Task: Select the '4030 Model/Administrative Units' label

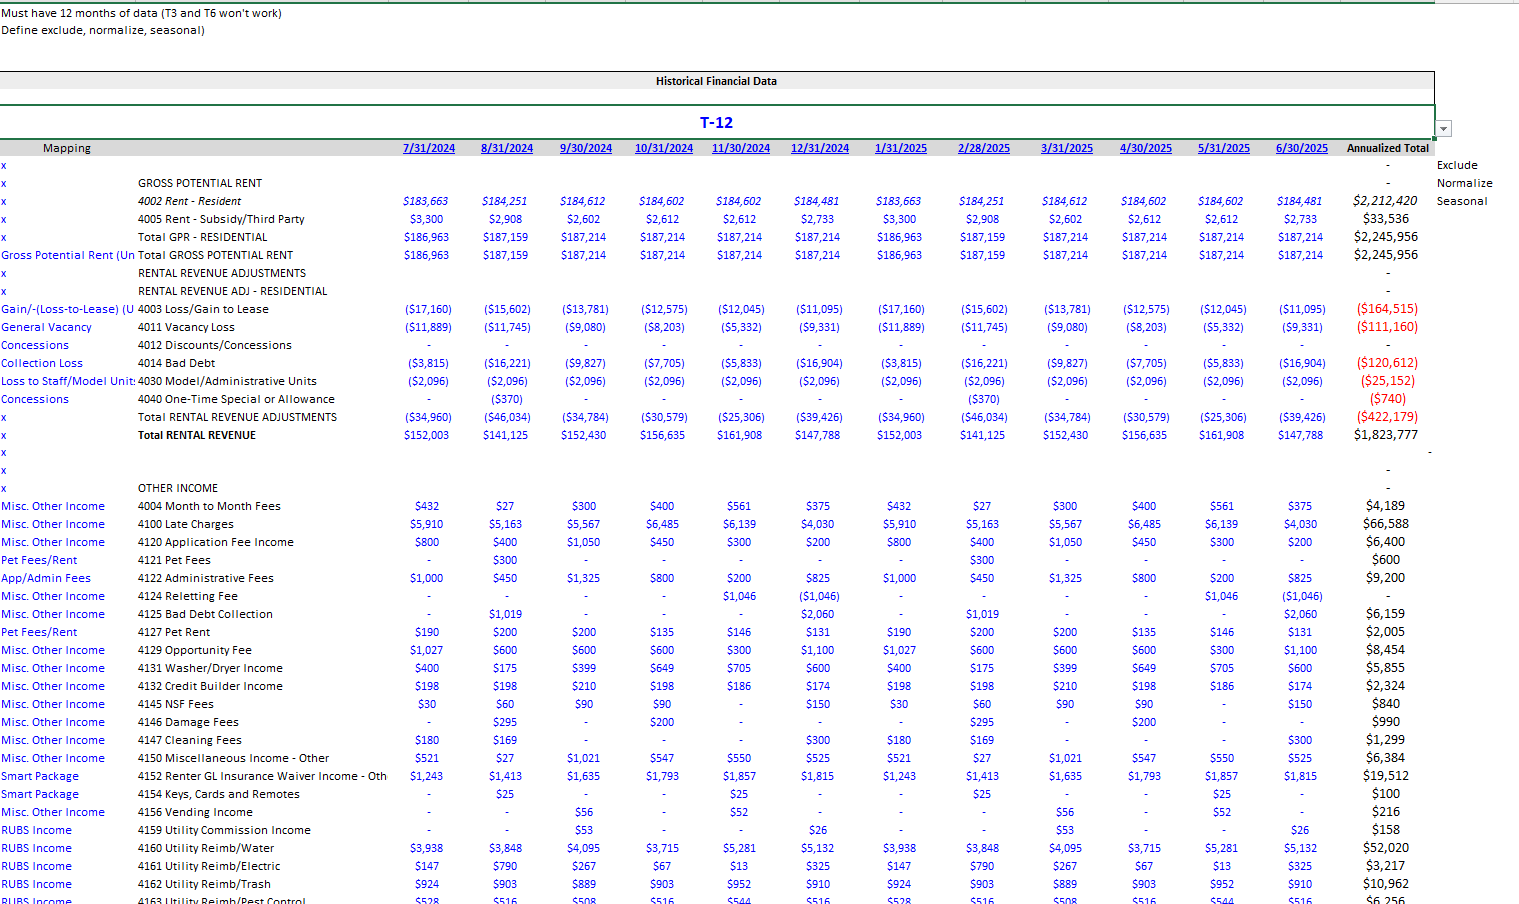Action: click(227, 381)
